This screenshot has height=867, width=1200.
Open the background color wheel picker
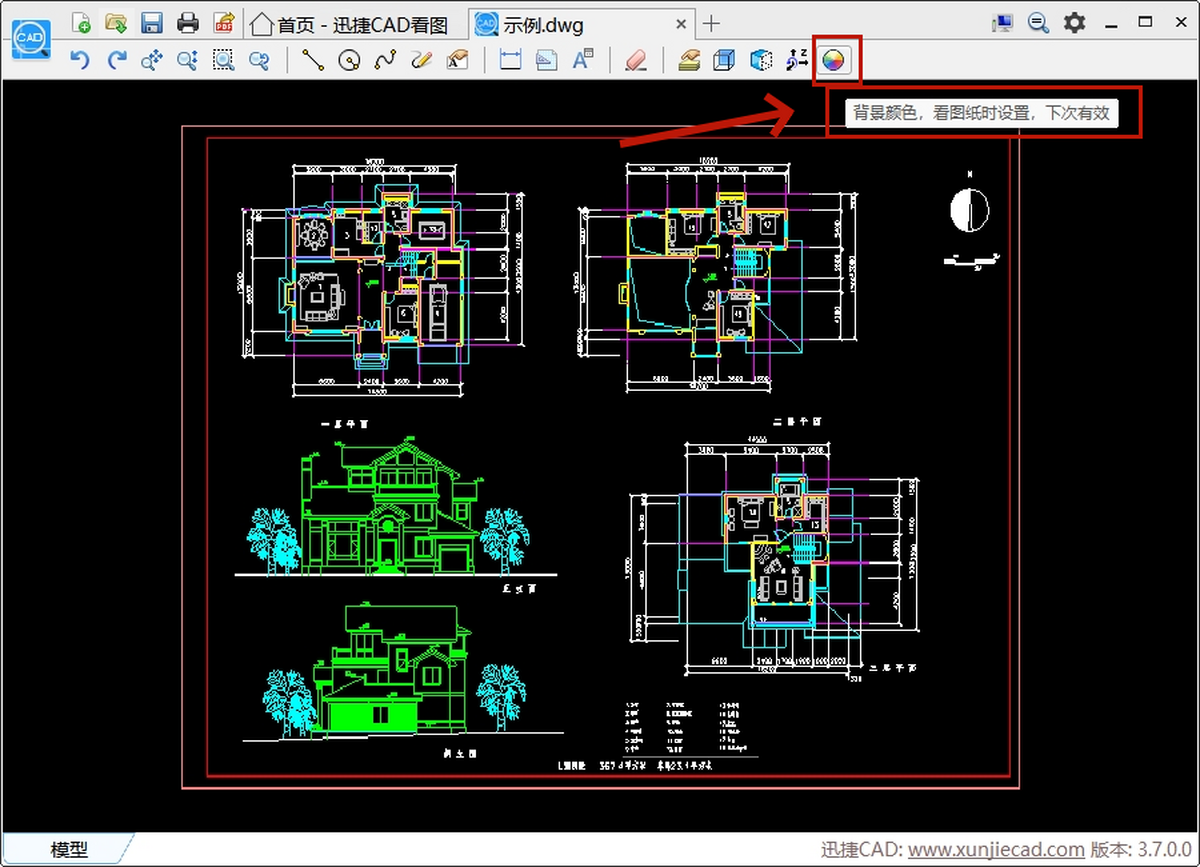tap(833, 61)
